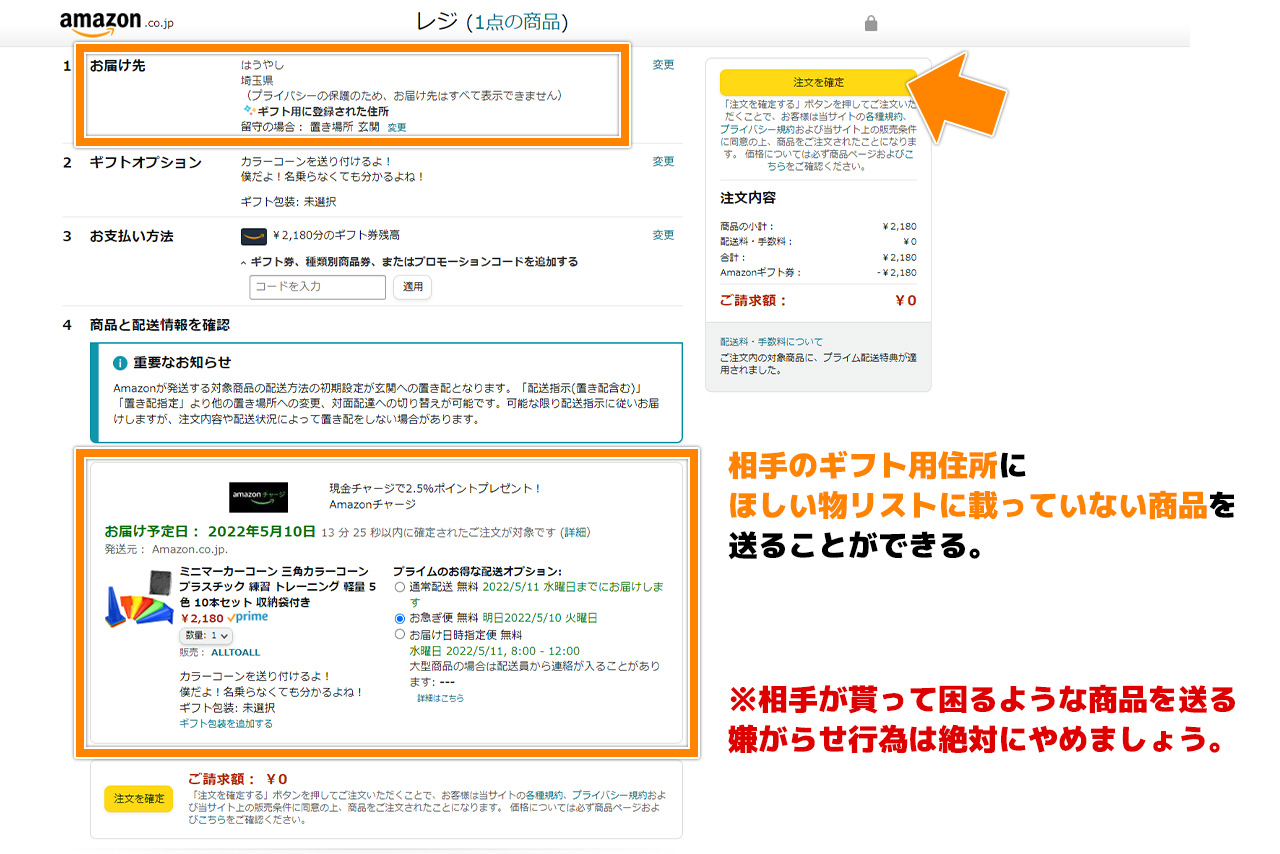Click the info icon beside 重要なお知らせ

pos(120,363)
